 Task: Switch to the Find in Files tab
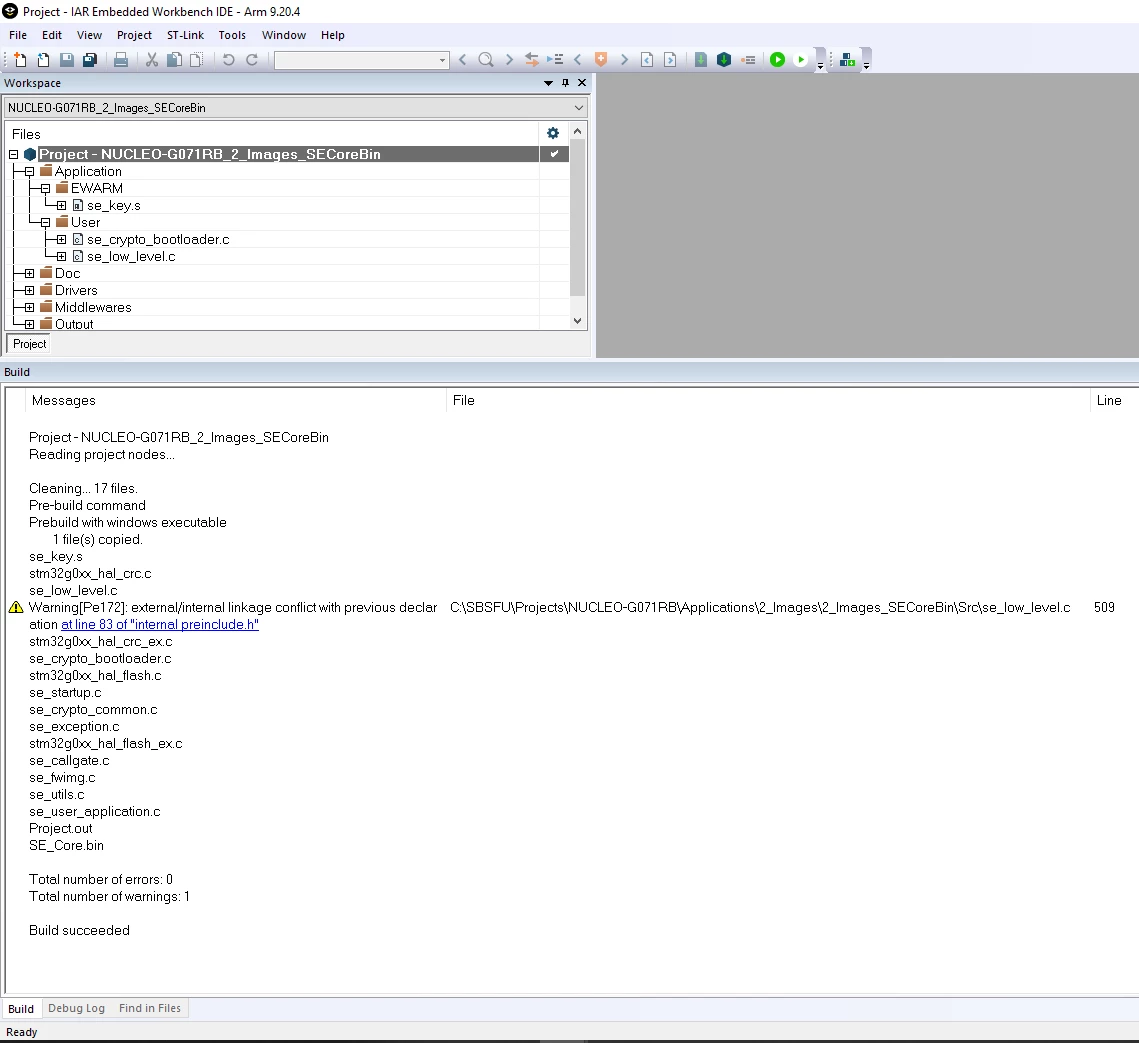(150, 1008)
